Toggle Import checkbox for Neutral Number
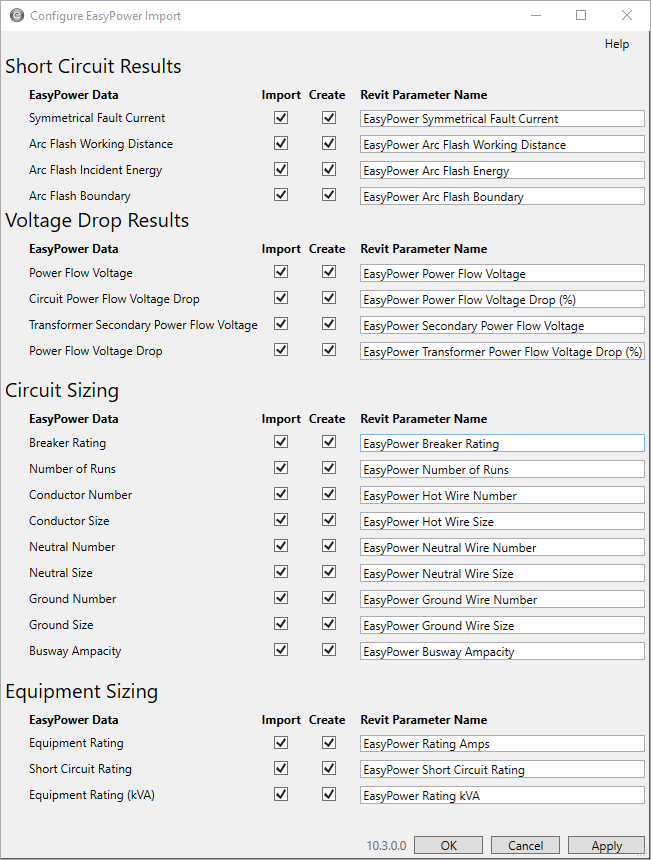 tap(281, 546)
